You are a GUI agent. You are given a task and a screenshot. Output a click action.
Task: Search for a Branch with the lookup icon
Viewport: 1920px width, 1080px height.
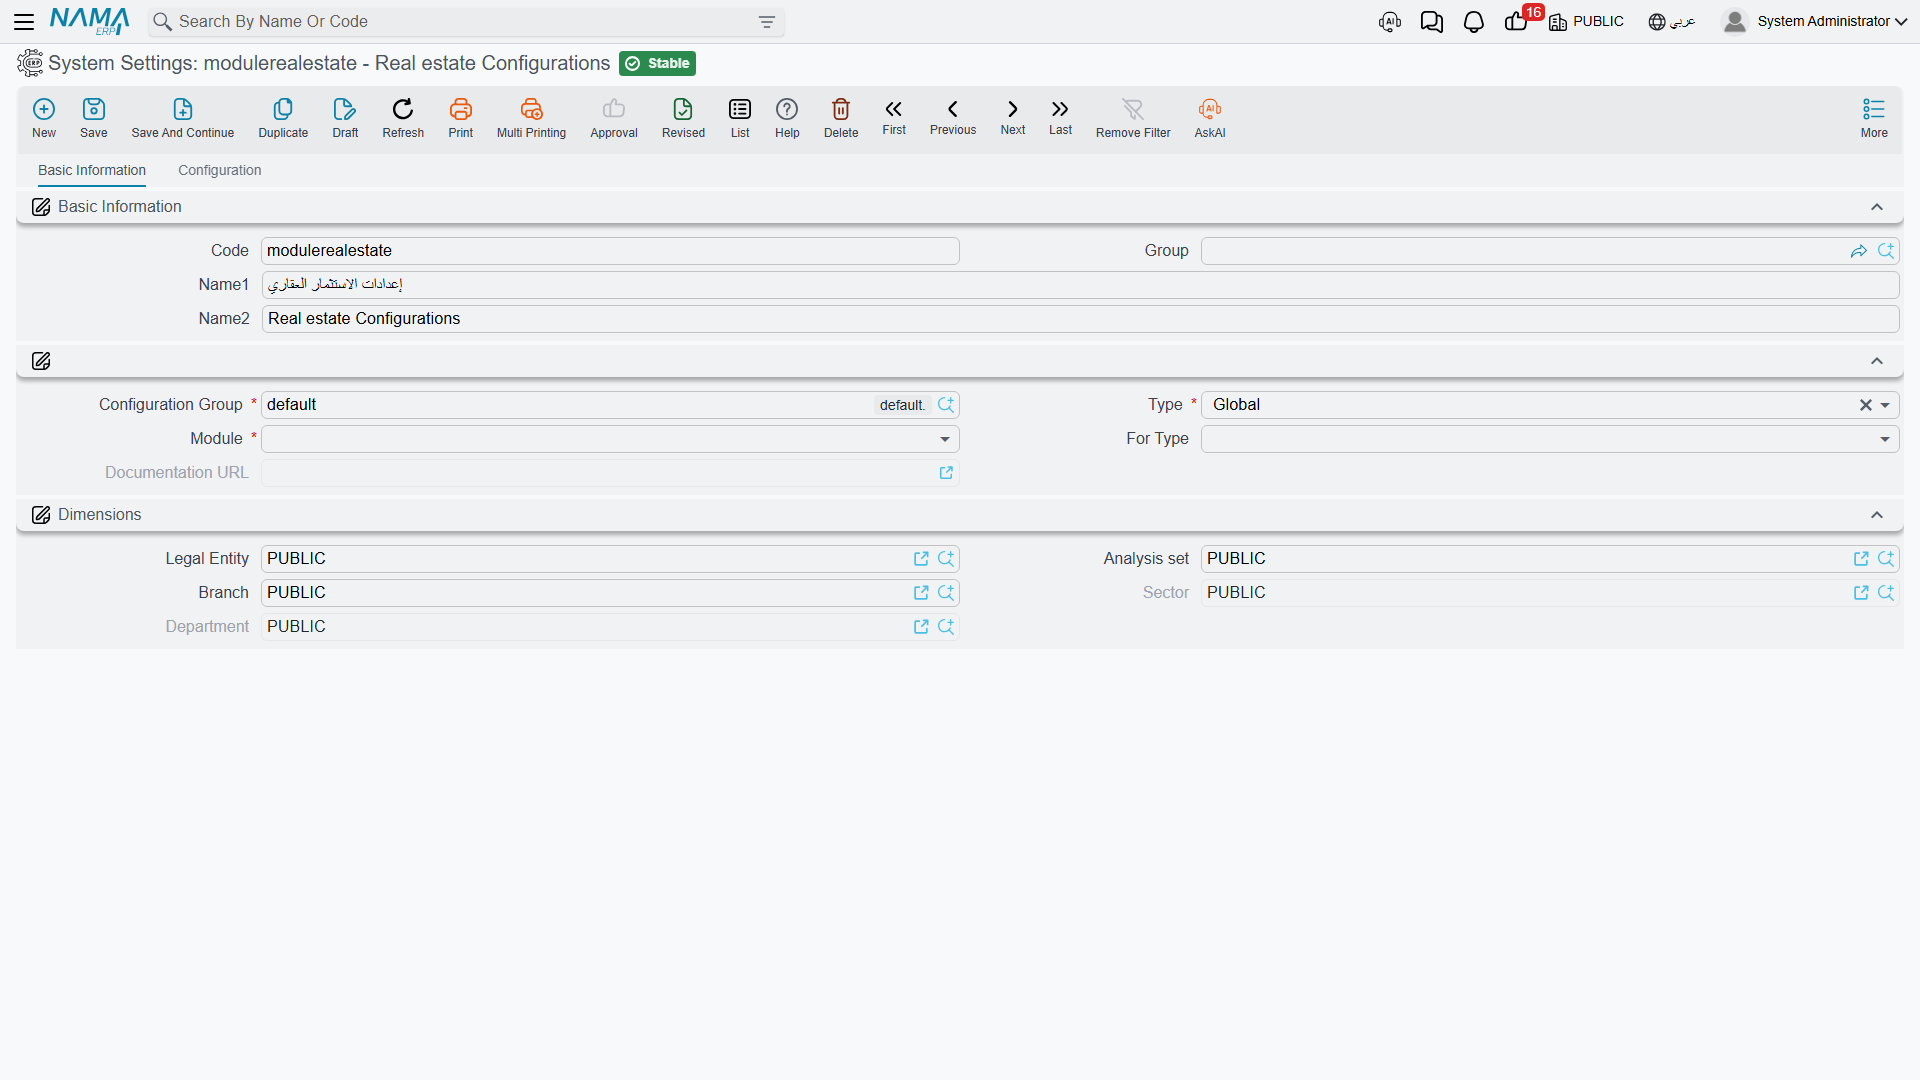[946, 593]
